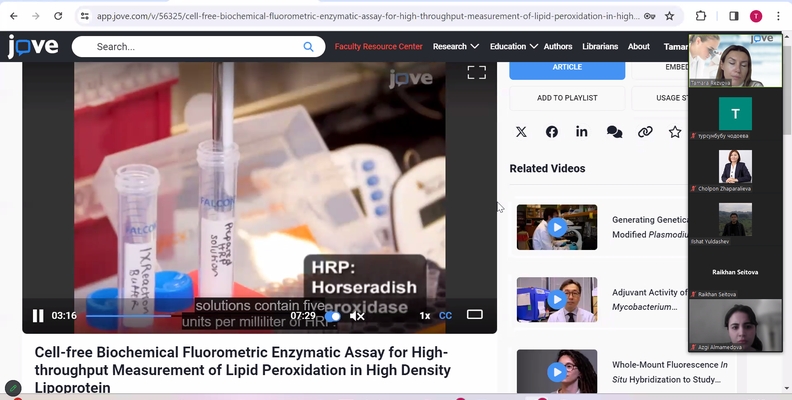Open the Librarians menu item

(600, 46)
